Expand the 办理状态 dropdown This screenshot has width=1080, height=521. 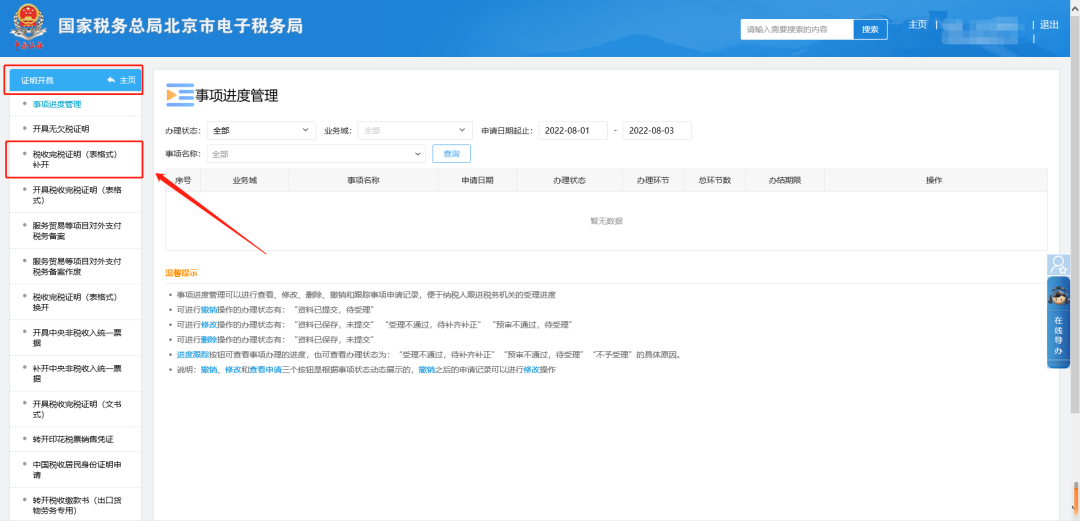(x=261, y=130)
